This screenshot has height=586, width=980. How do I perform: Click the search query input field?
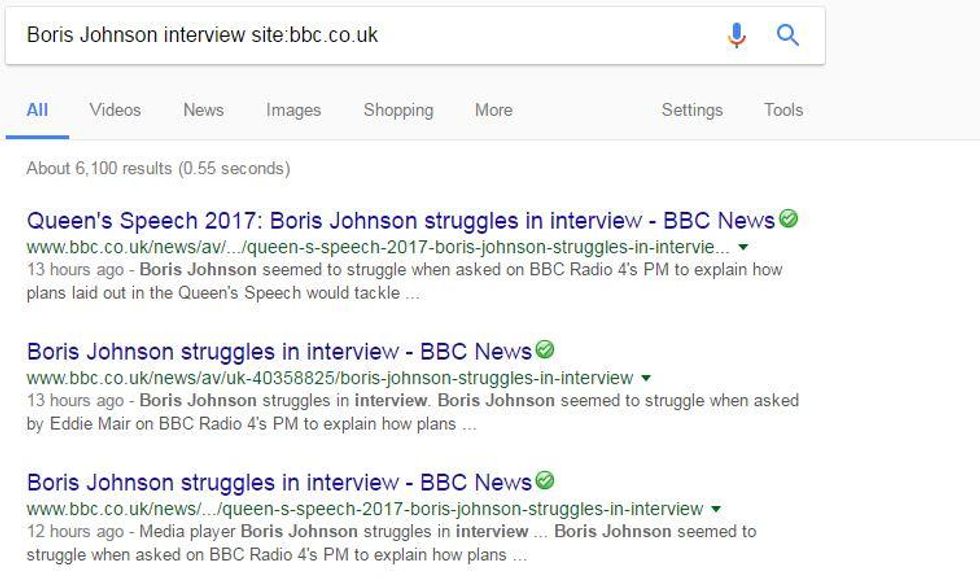coord(360,36)
